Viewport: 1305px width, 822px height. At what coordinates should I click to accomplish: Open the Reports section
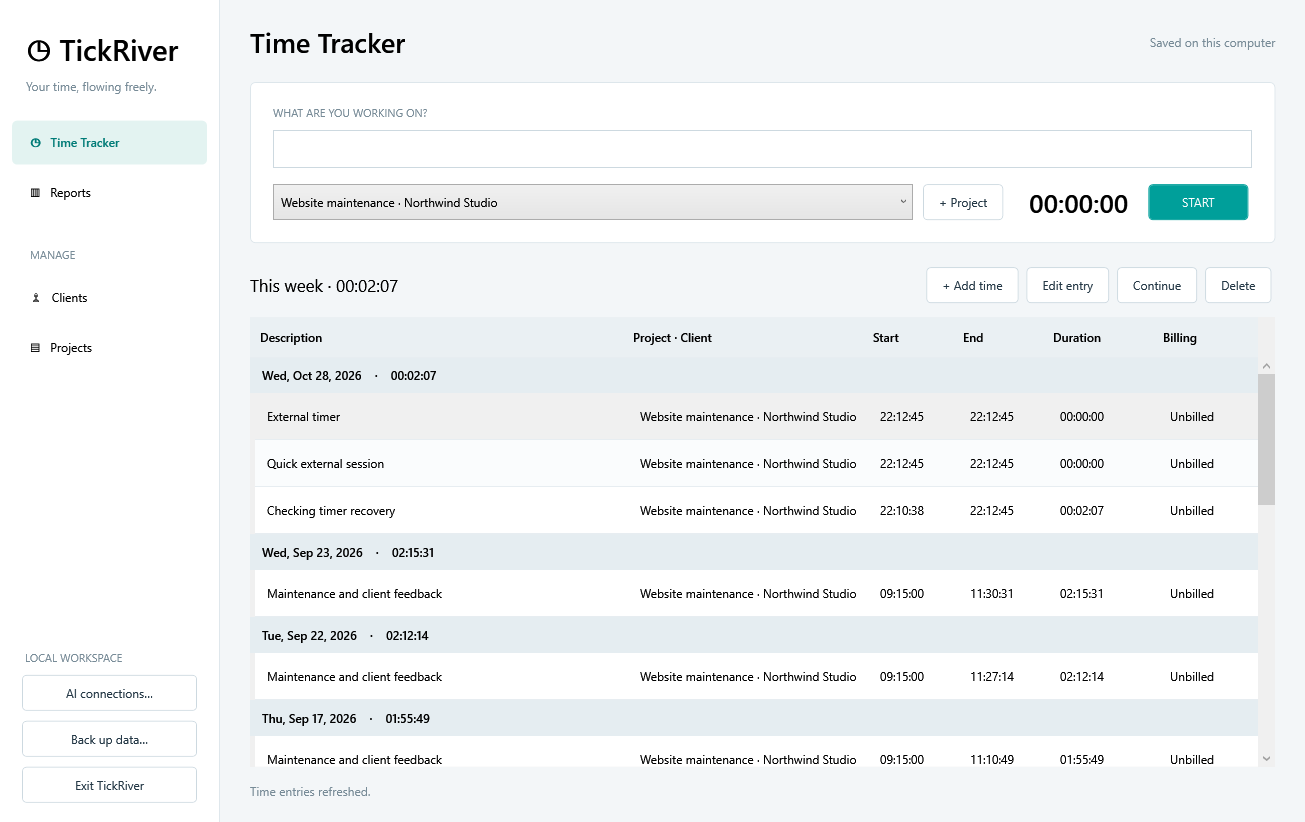tap(110, 193)
